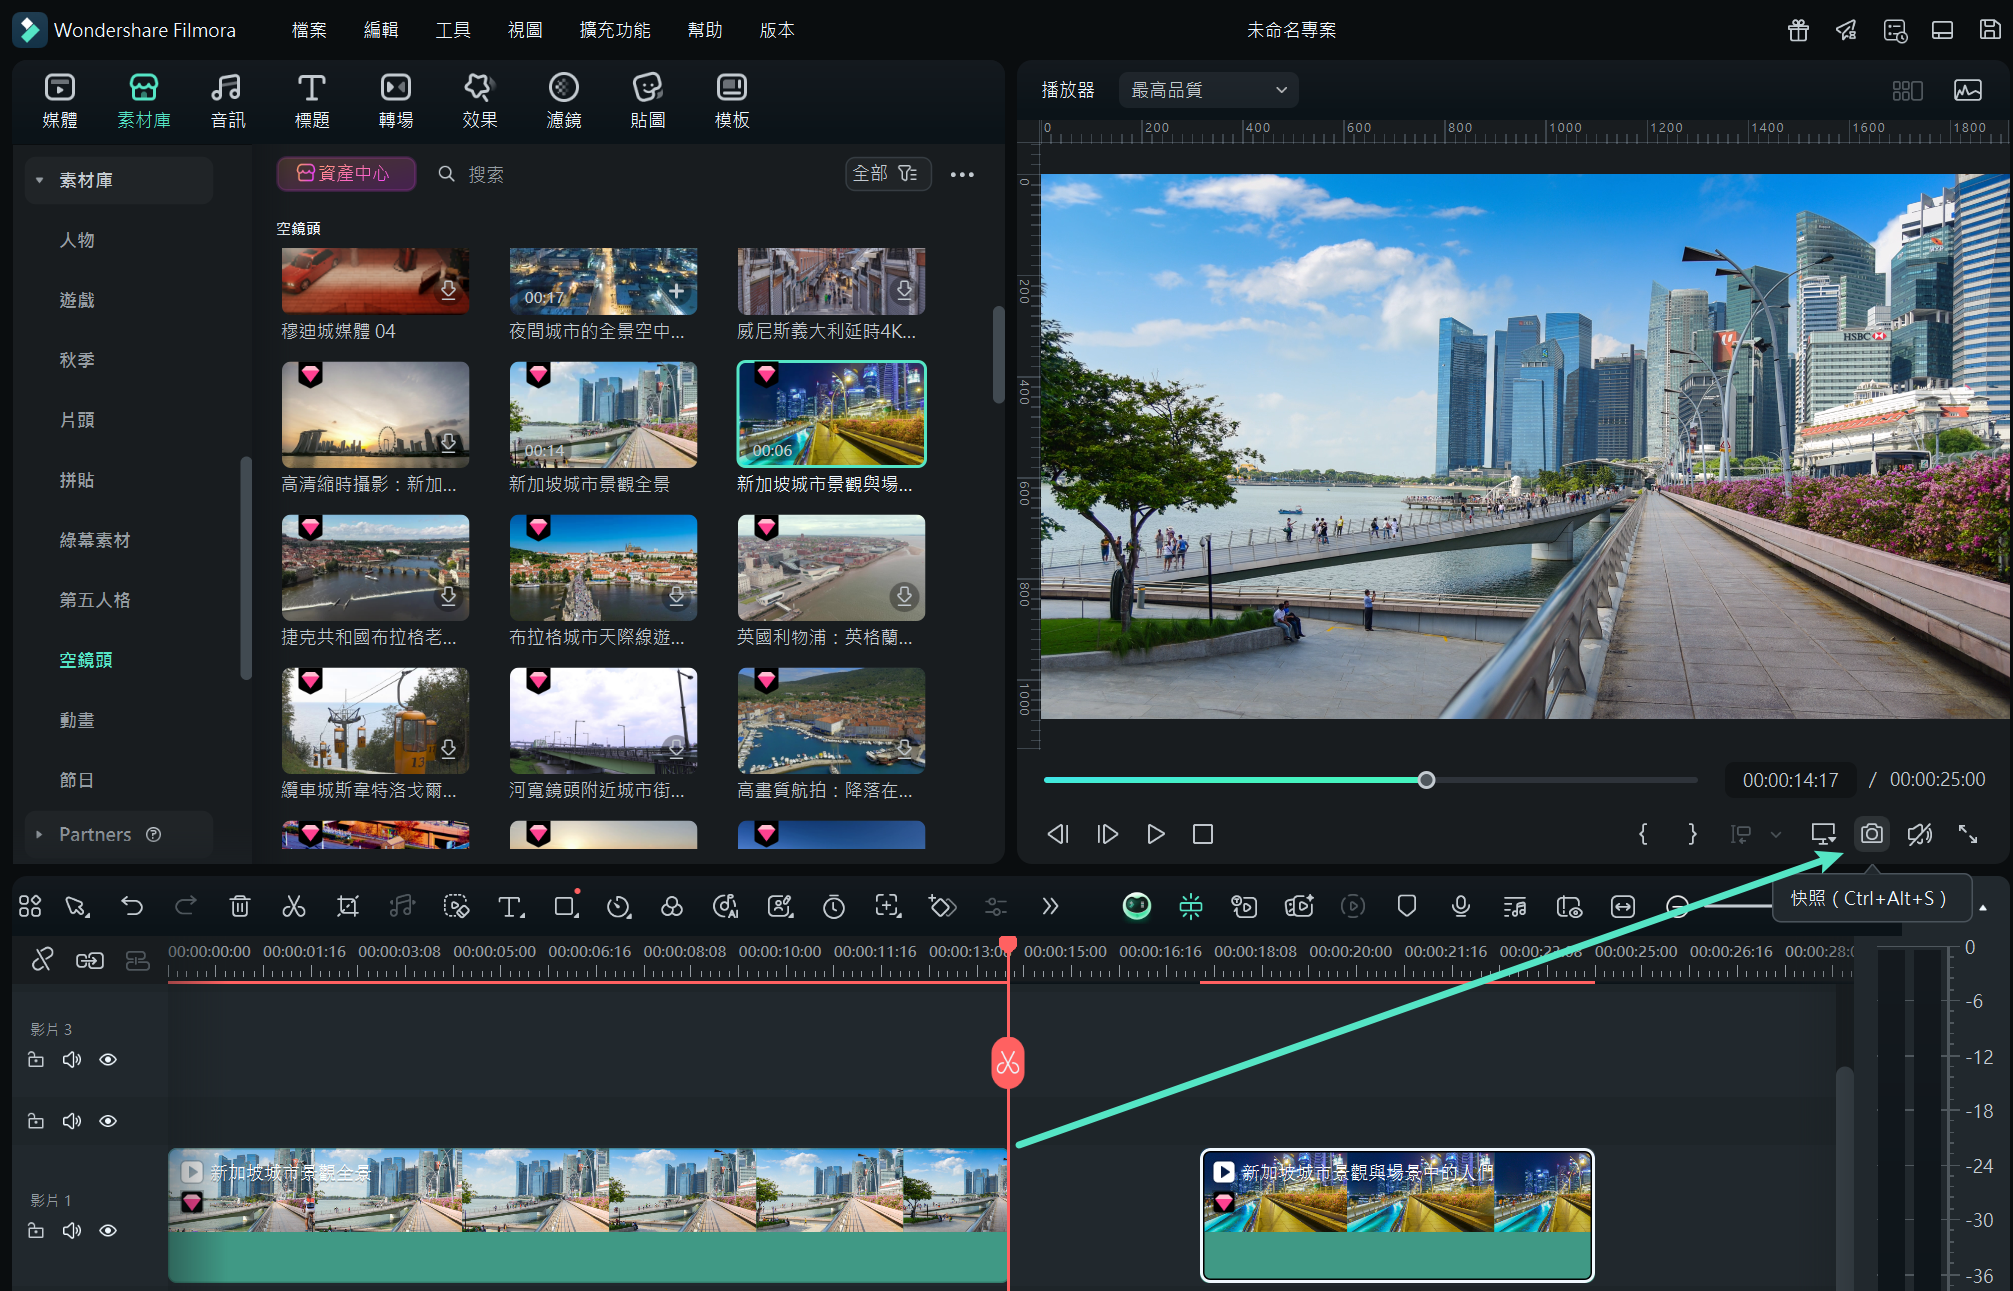The image size is (2013, 1291).
Task: Open the 全部 filter dropdown
Action: (886, 174)
